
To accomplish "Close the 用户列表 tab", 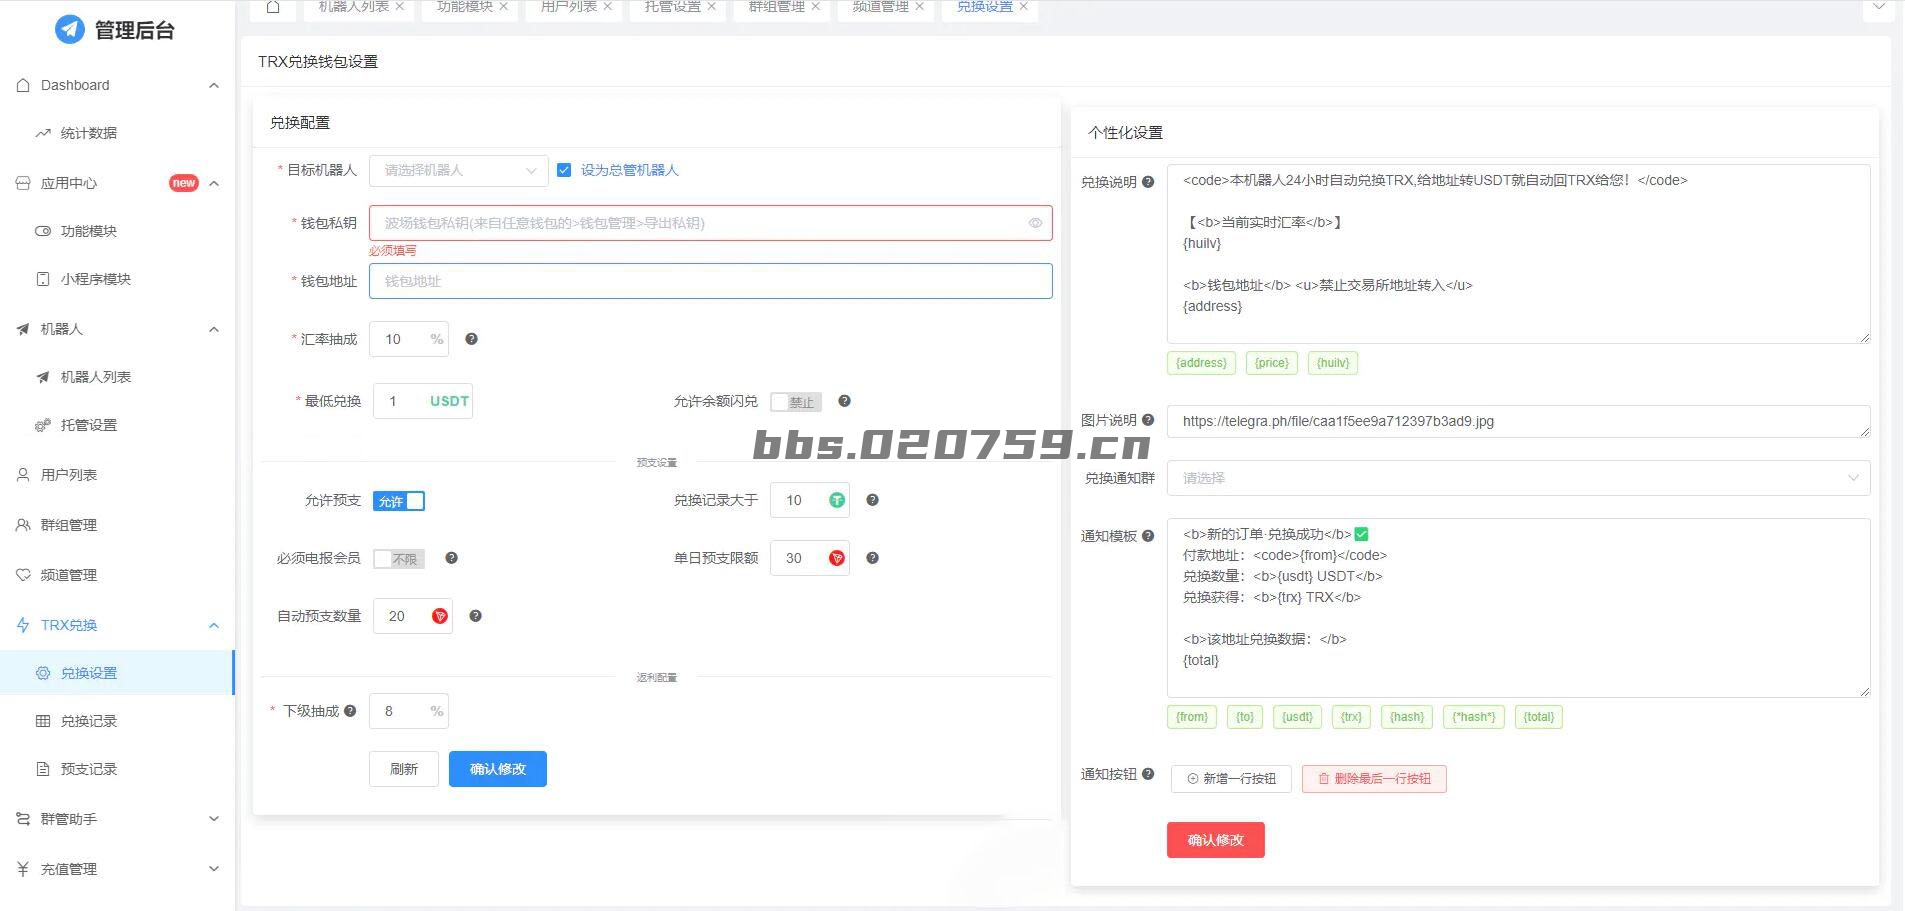I will (607, 7).
